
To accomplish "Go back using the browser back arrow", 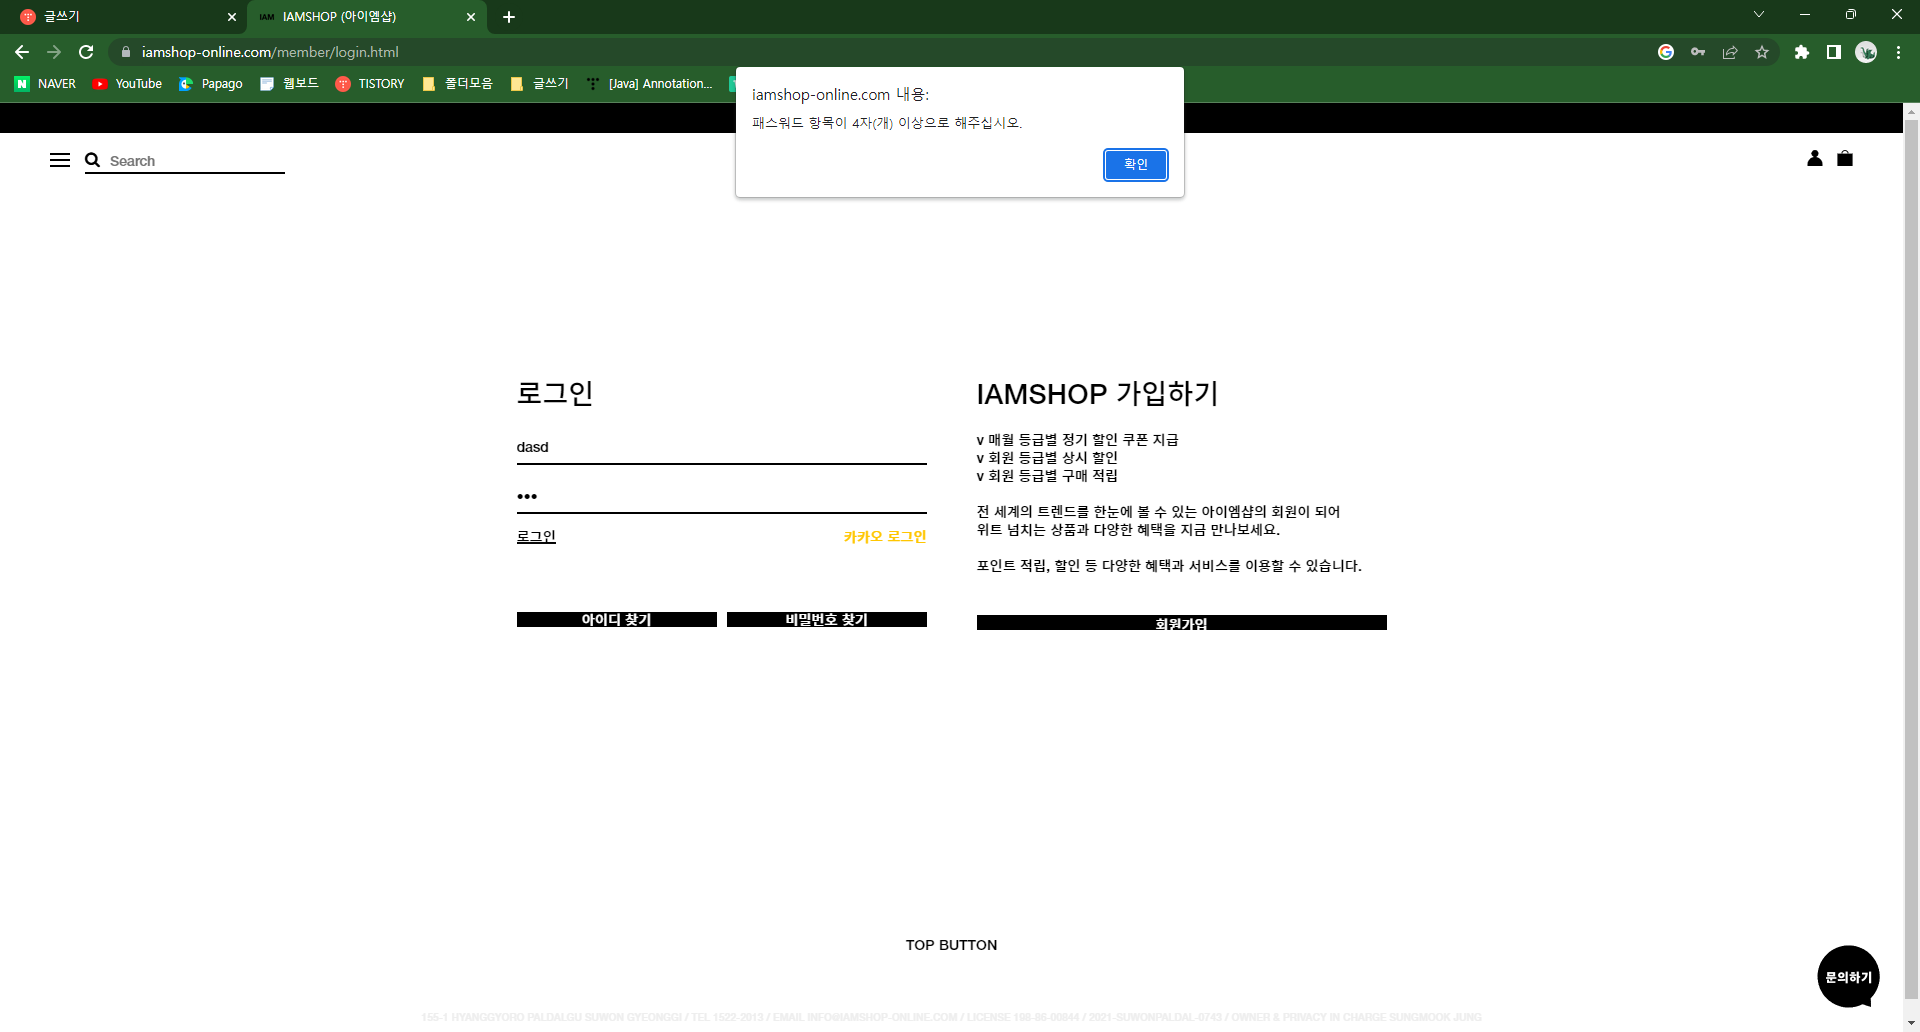I will tap(22, 52).
